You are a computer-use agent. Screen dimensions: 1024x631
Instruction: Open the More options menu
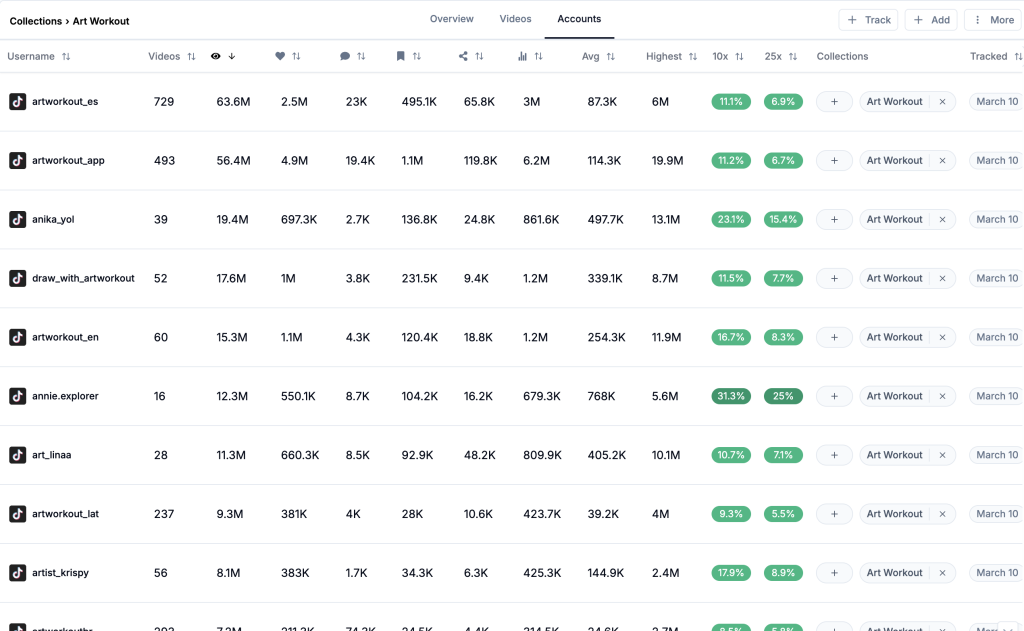992,20
